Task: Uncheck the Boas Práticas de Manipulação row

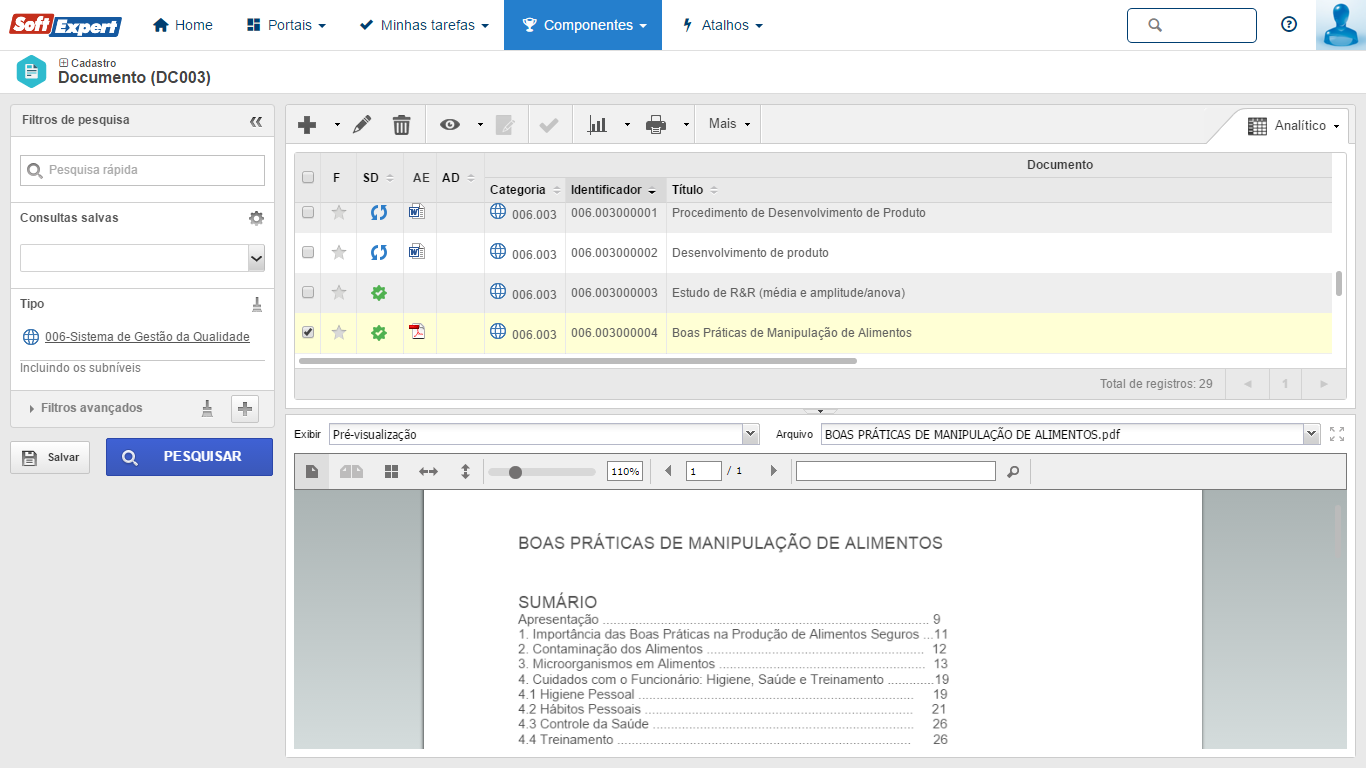Action: click(308, 332)
